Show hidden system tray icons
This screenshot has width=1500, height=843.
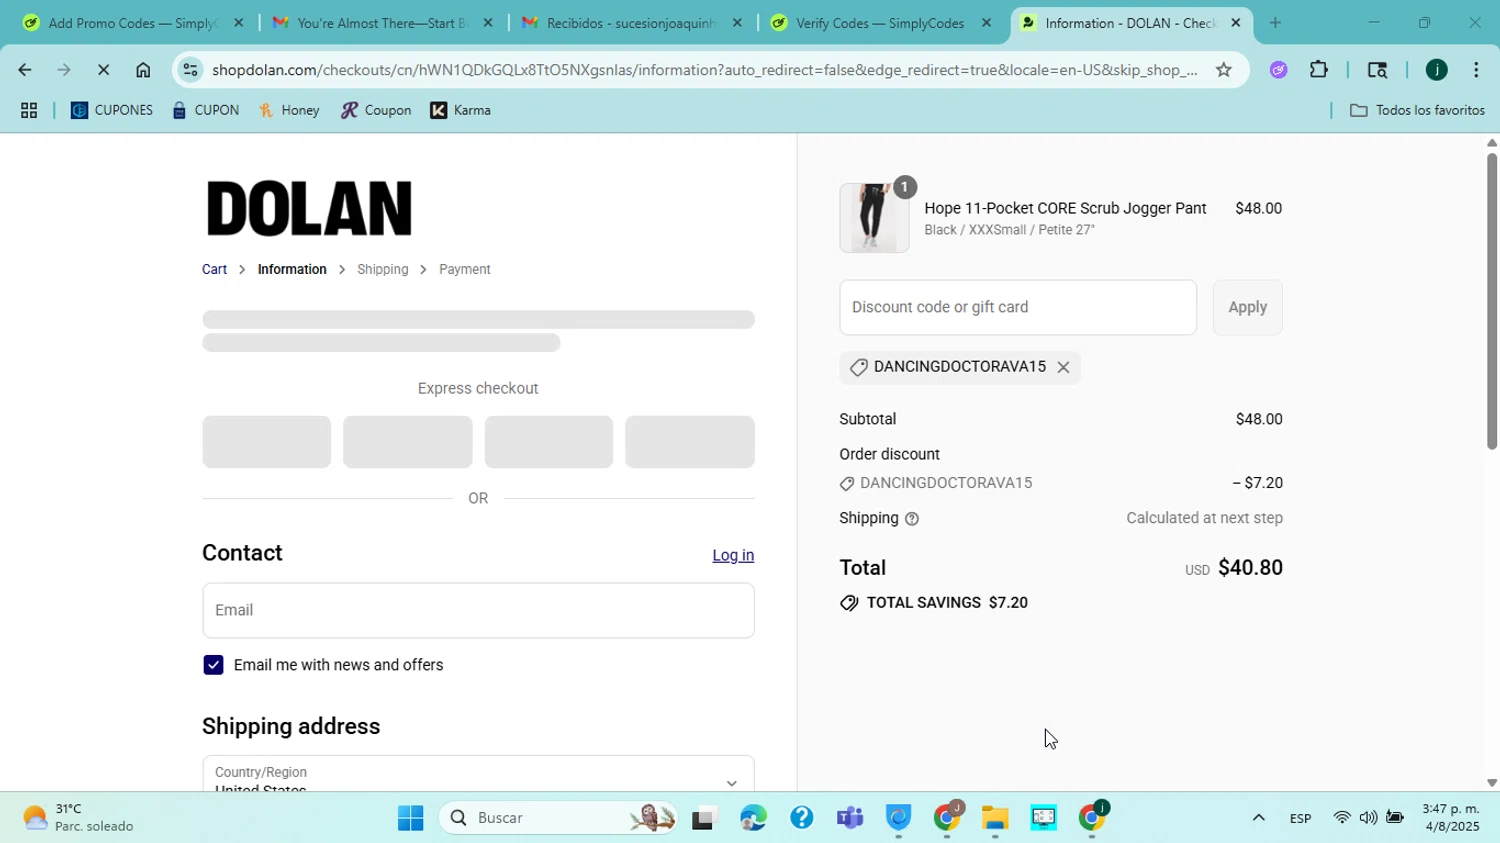pos(1258,818)
